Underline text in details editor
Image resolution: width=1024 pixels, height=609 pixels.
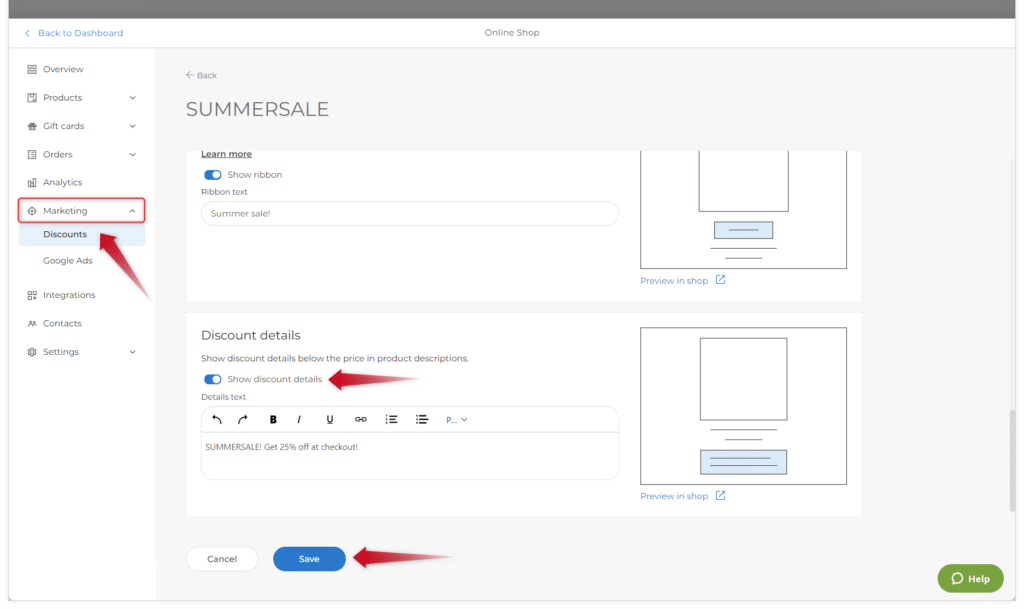(330, 420)
